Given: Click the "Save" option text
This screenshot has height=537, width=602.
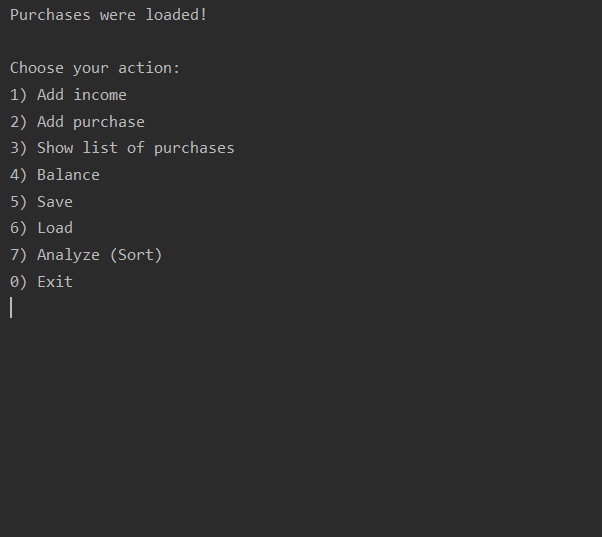Looking at the screenshot, I should pos(55,202).
